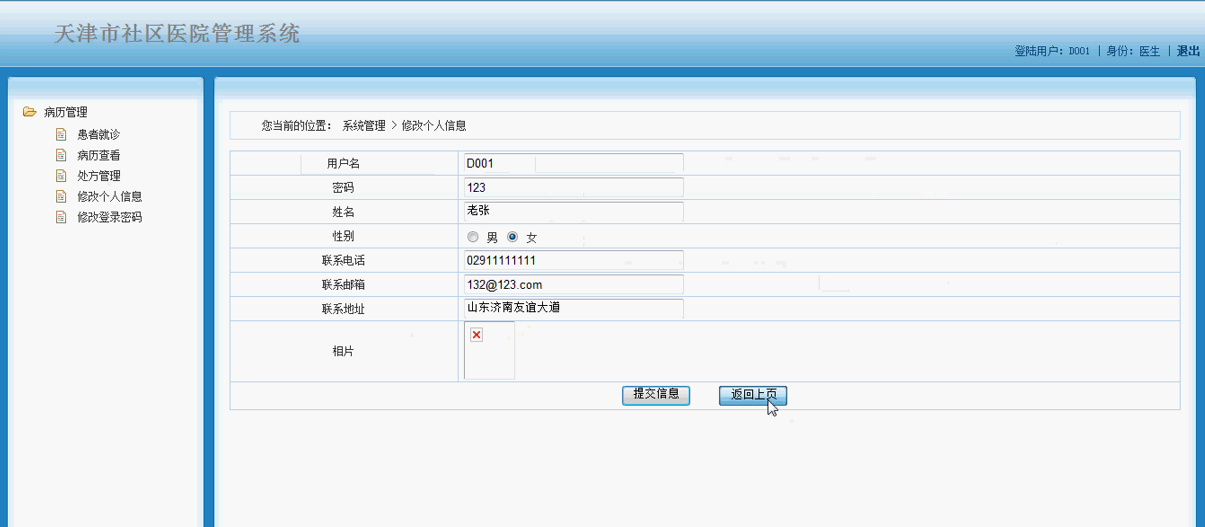This screenshot has width=1205, height=527.
Task: Click the 联系邮箱 input field
Action: (574, 284)
